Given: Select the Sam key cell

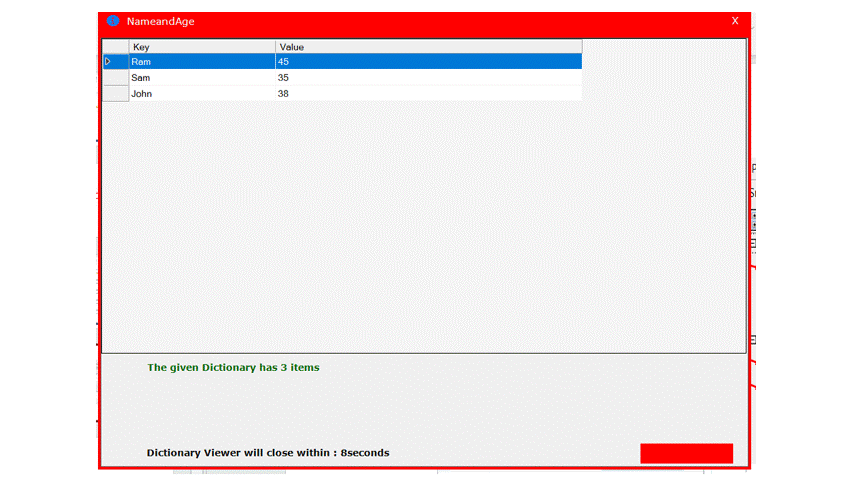Looking at the screenshot, I should click(x=202, y=78).
